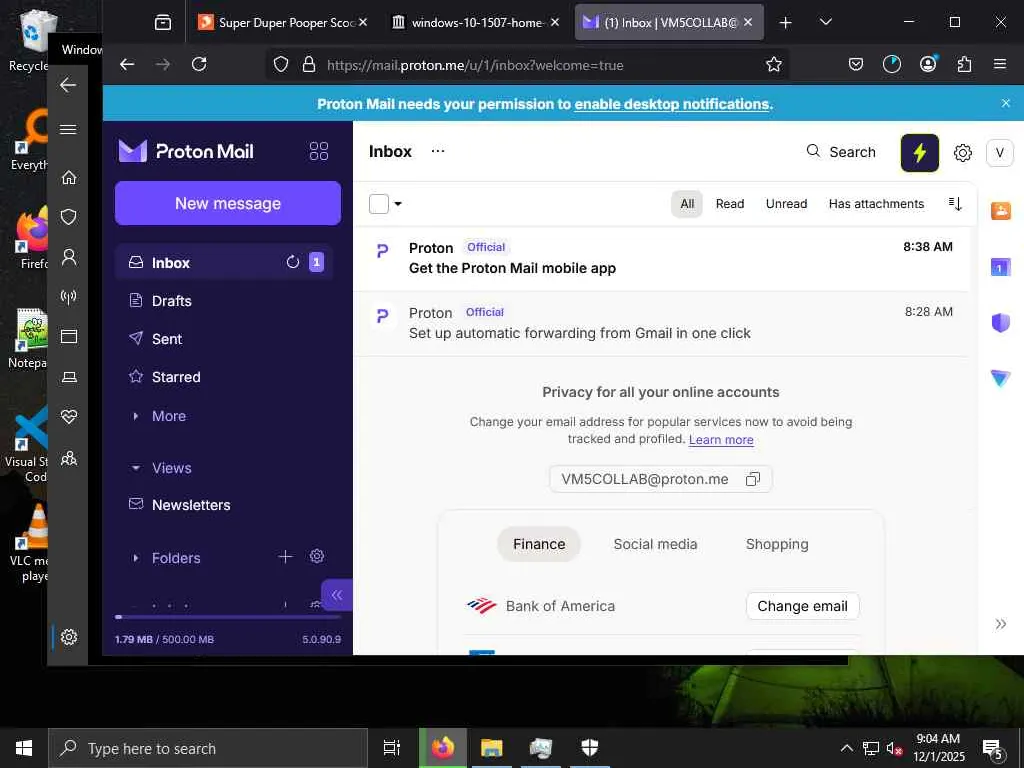Select the All filter
This screenshot has width=1024, height=768.
pos(687,204)
